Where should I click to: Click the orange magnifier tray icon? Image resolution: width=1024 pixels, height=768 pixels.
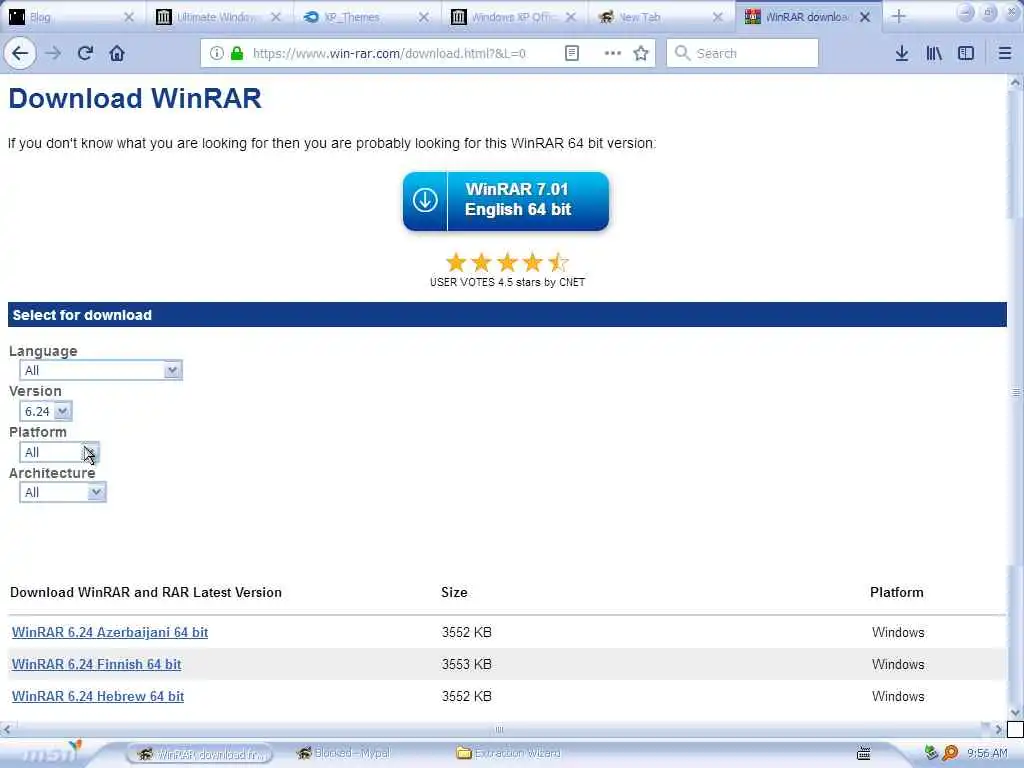coord(950,753)
